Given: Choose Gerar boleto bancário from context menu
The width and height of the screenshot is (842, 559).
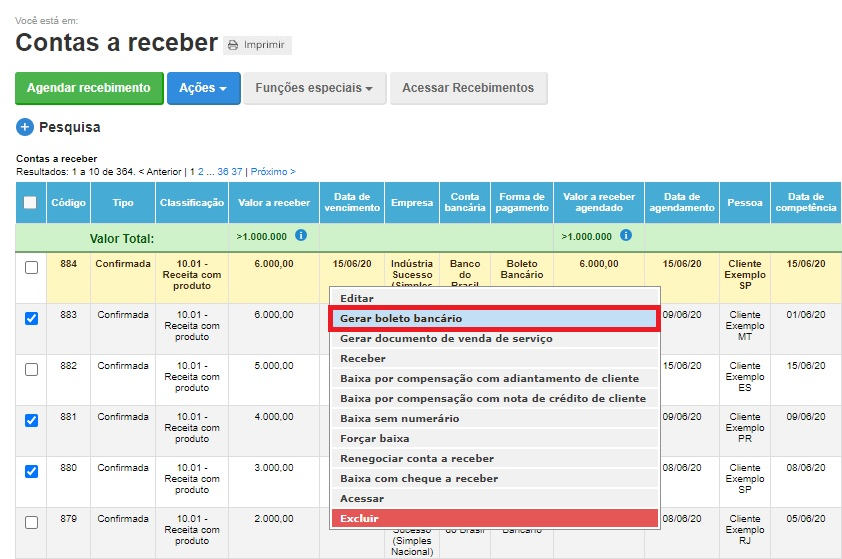Looking at the screenshot, I should [x=494, y=319].
